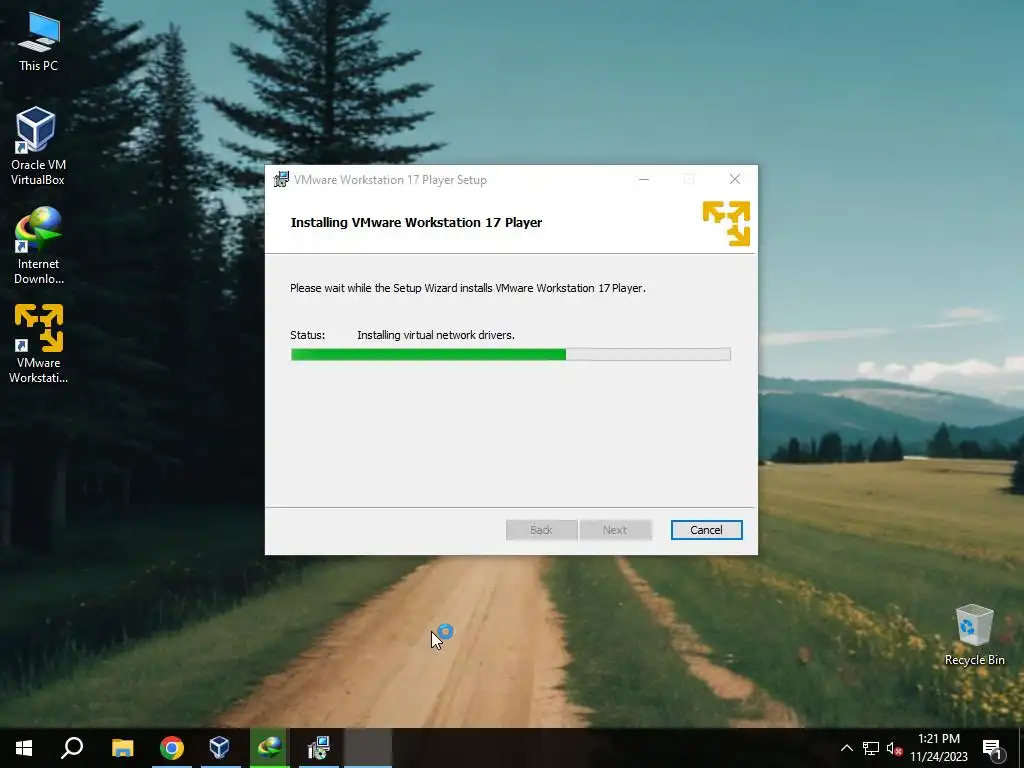
Task: Click the 'Installing VMware Workstation 17 Player' heading
Action: 416,222
